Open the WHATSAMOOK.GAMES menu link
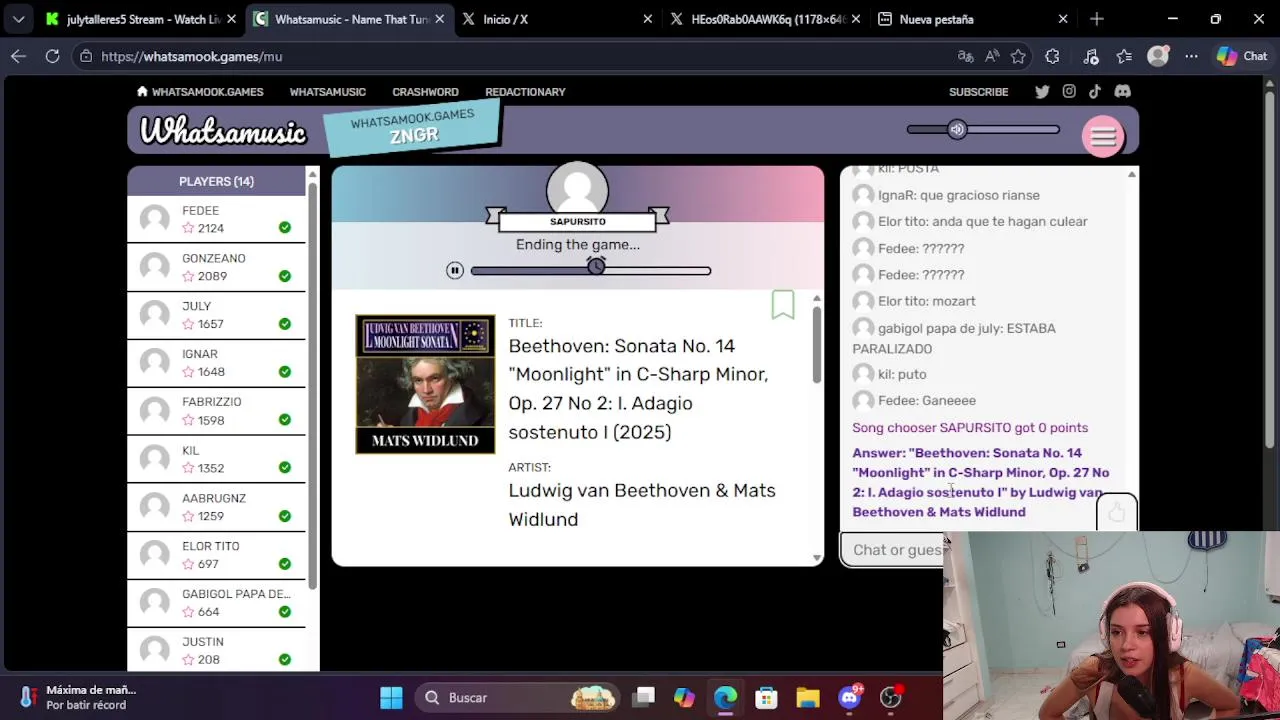This screenshot has height=720, width=1280. 207,92
